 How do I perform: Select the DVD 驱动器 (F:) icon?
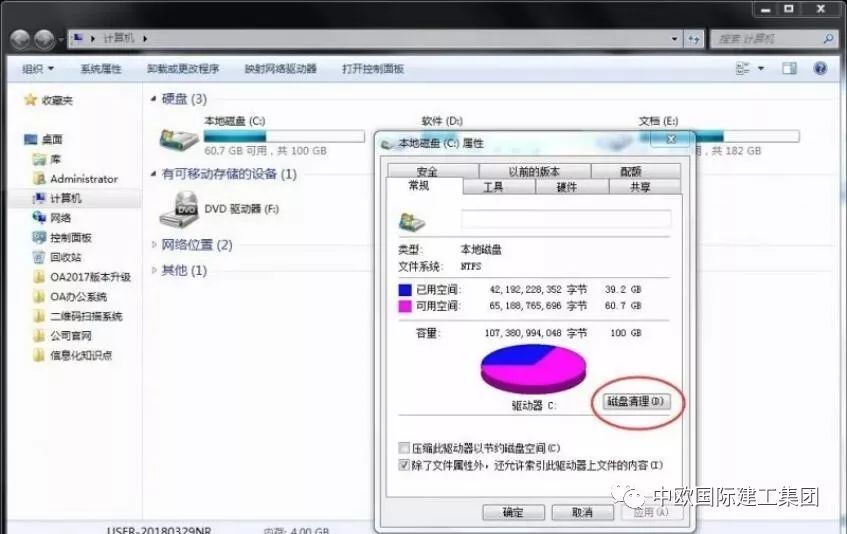tap(180, 209)
